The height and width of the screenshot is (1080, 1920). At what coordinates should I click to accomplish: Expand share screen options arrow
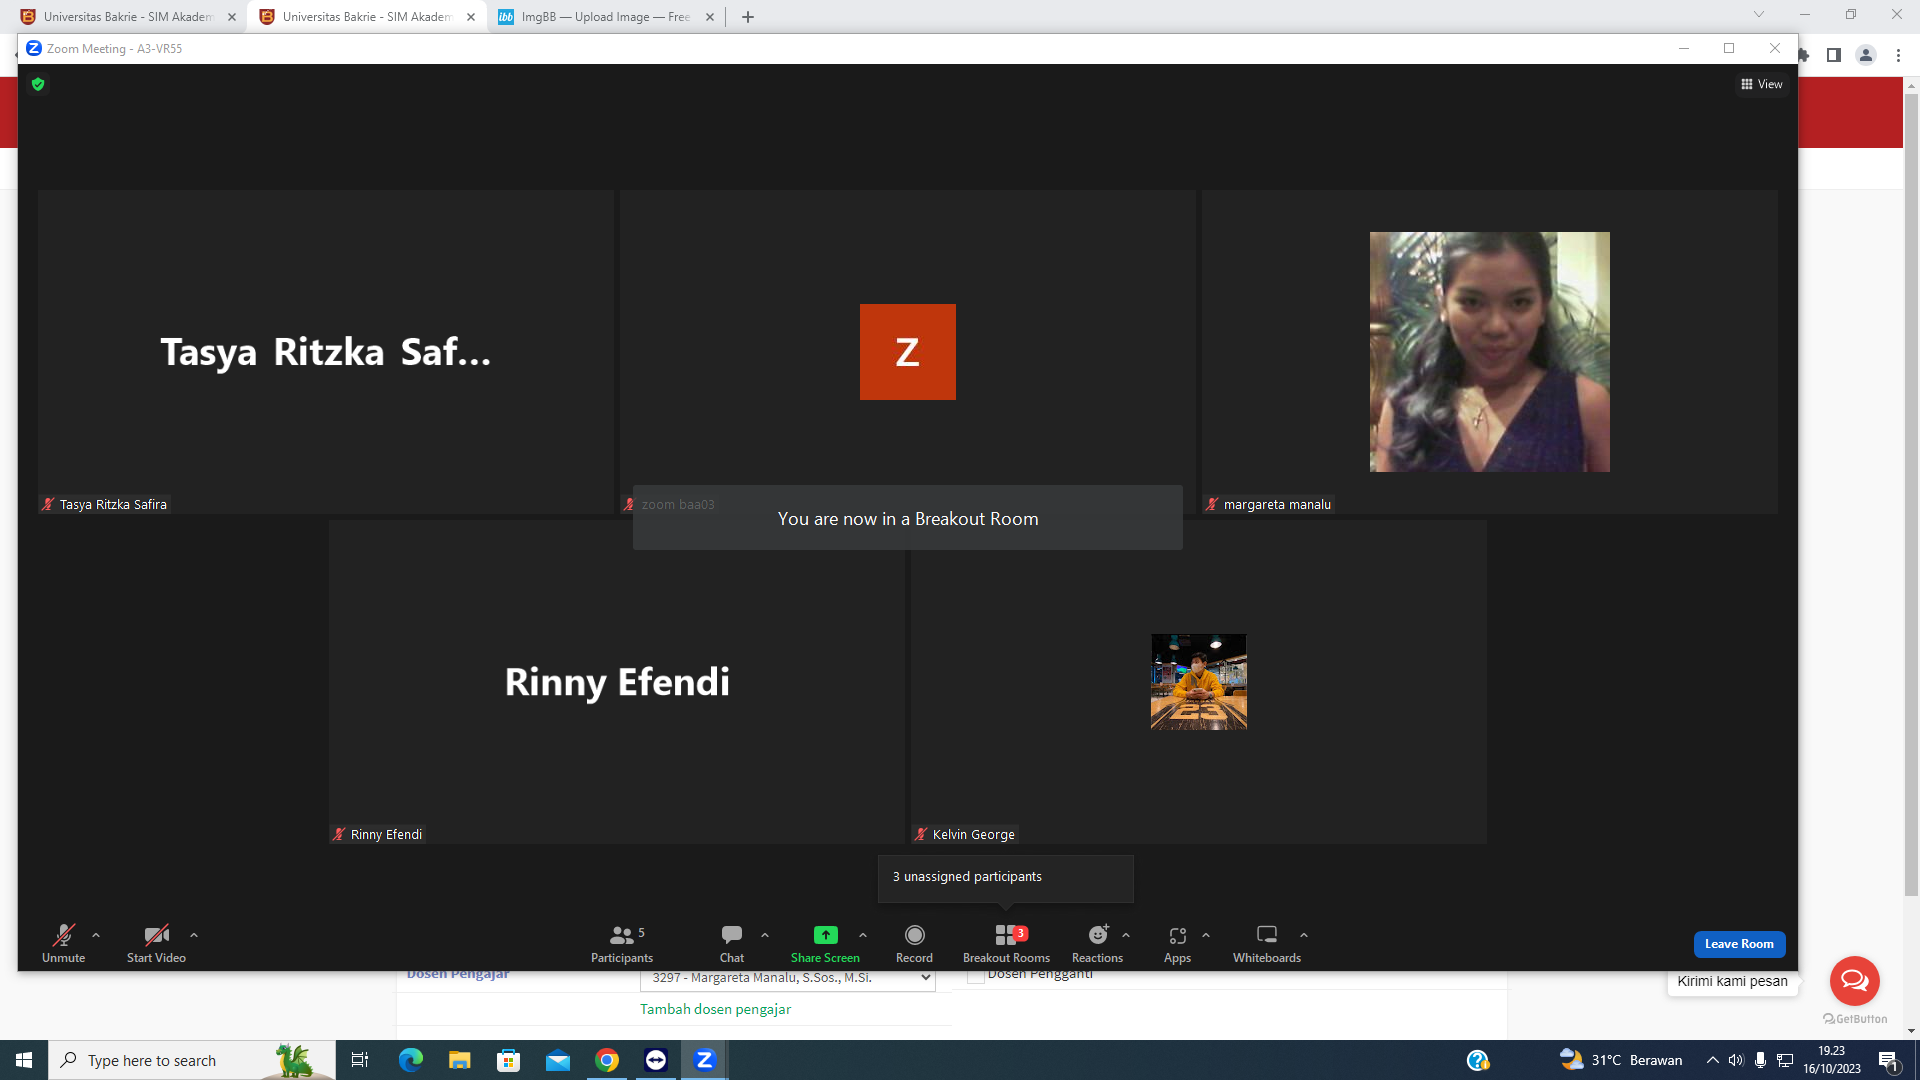click(x=863, y=935)
